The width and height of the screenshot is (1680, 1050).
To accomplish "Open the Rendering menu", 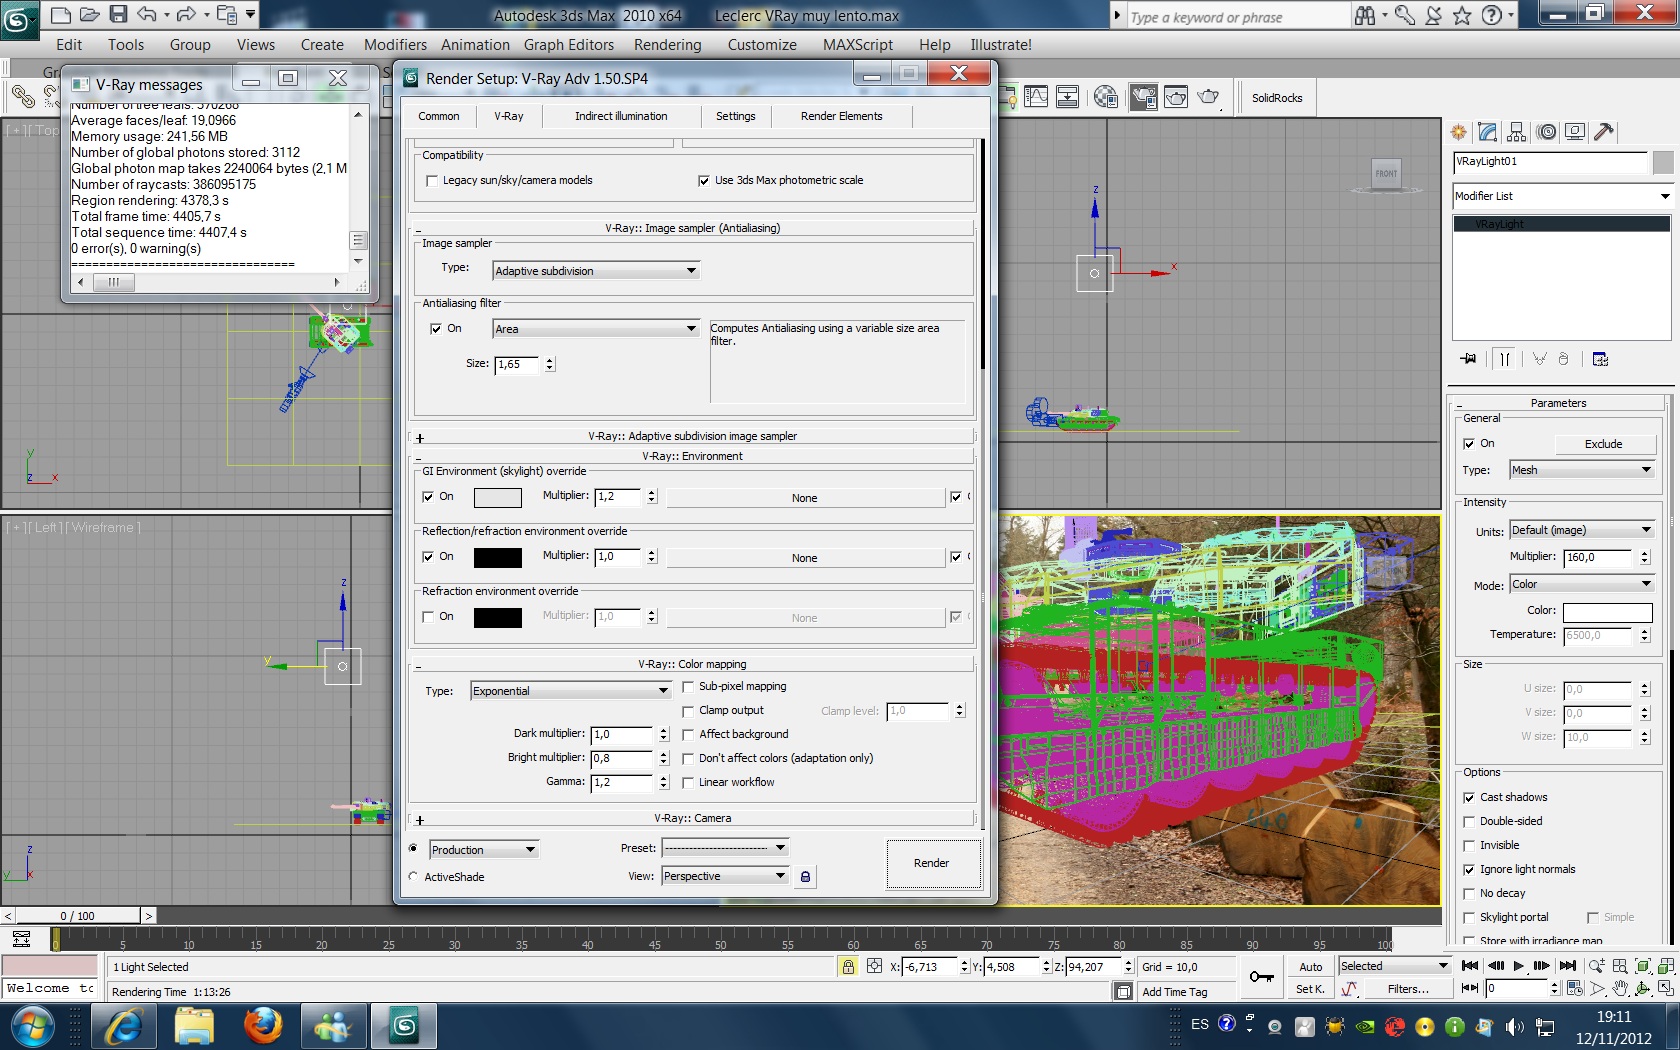I will click(x=667, y=45).
